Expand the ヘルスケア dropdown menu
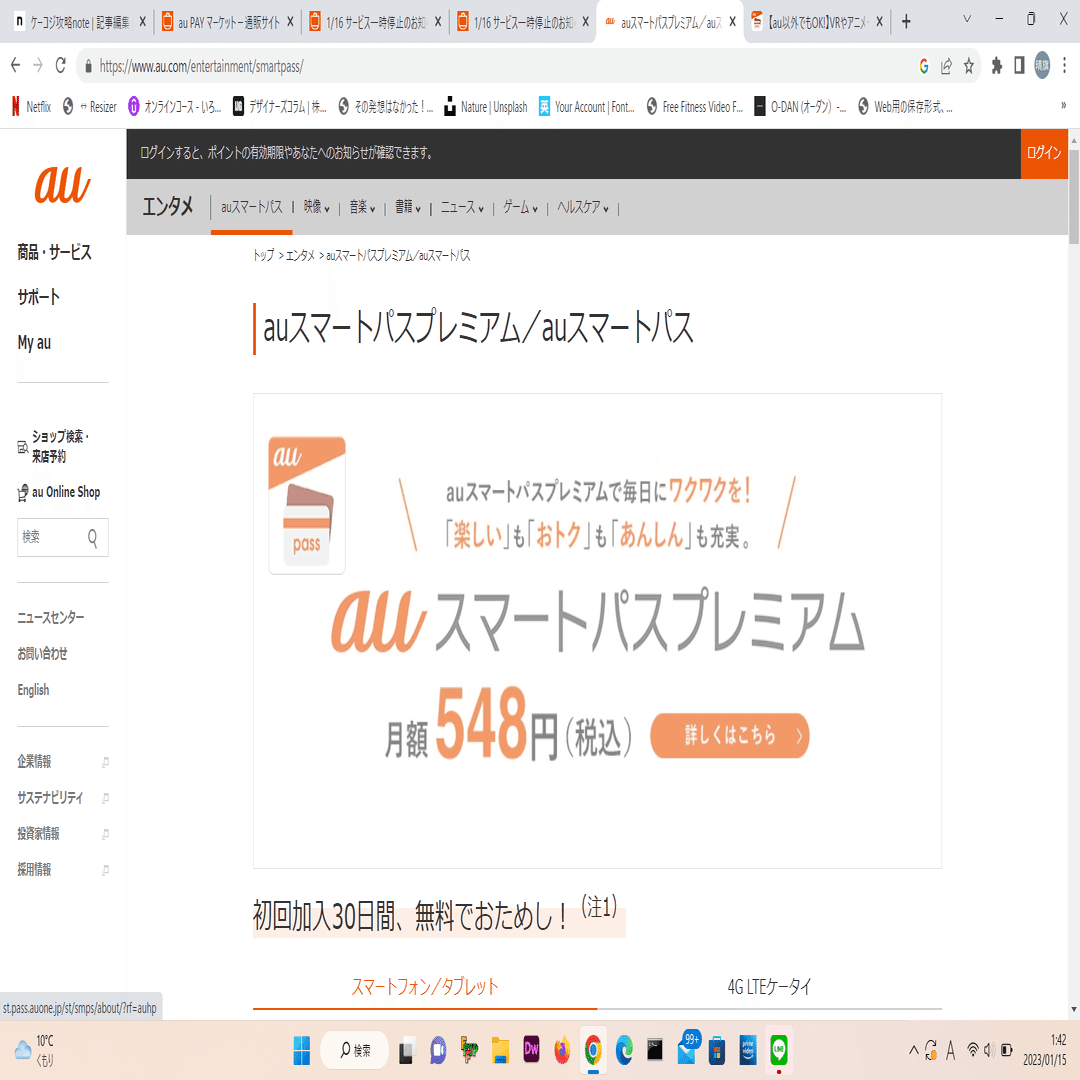Screen dimensions: 1080x1080 tap(583, 207)
